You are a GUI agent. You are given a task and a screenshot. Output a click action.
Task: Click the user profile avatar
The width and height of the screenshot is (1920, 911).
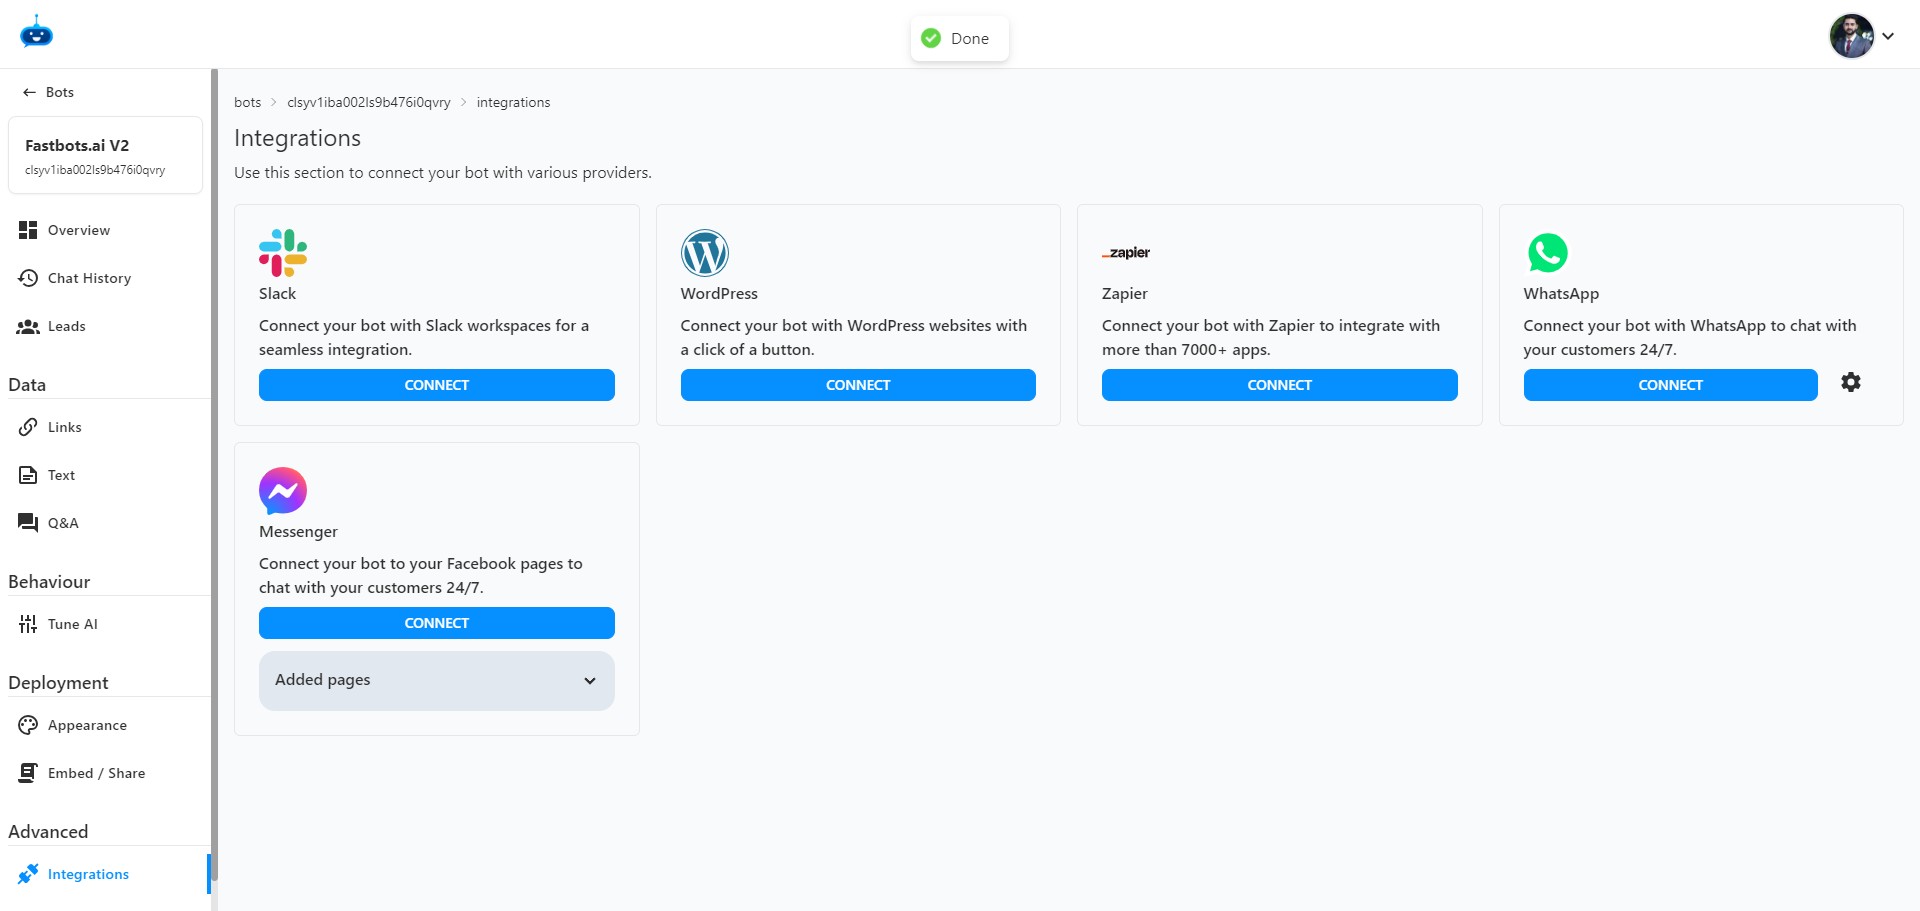1852,36
